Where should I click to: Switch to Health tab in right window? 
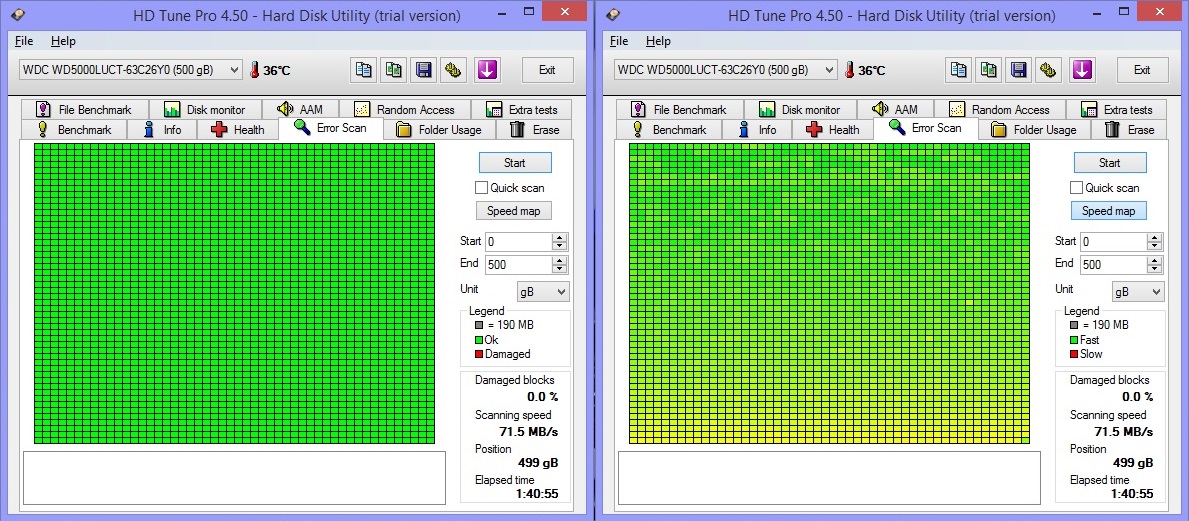click(x=833, y=130)
